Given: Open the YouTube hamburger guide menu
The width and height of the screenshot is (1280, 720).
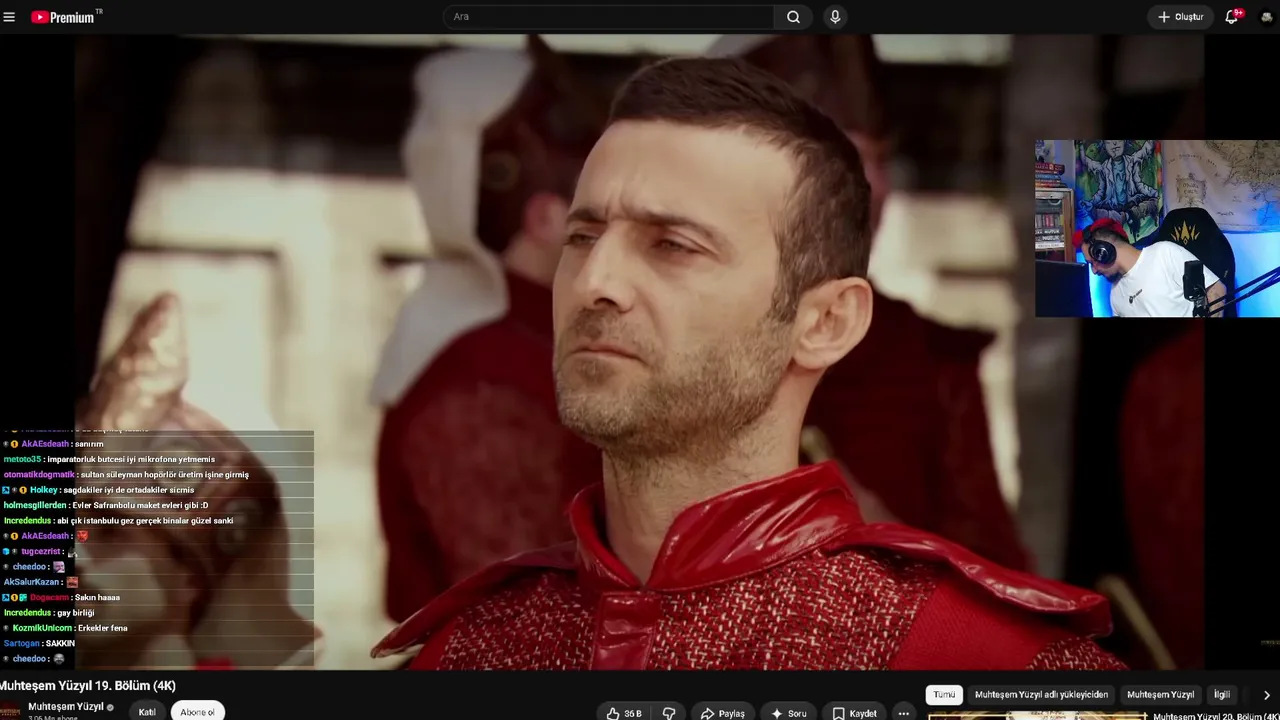Looking at the screenshot, I should (9, 17).
